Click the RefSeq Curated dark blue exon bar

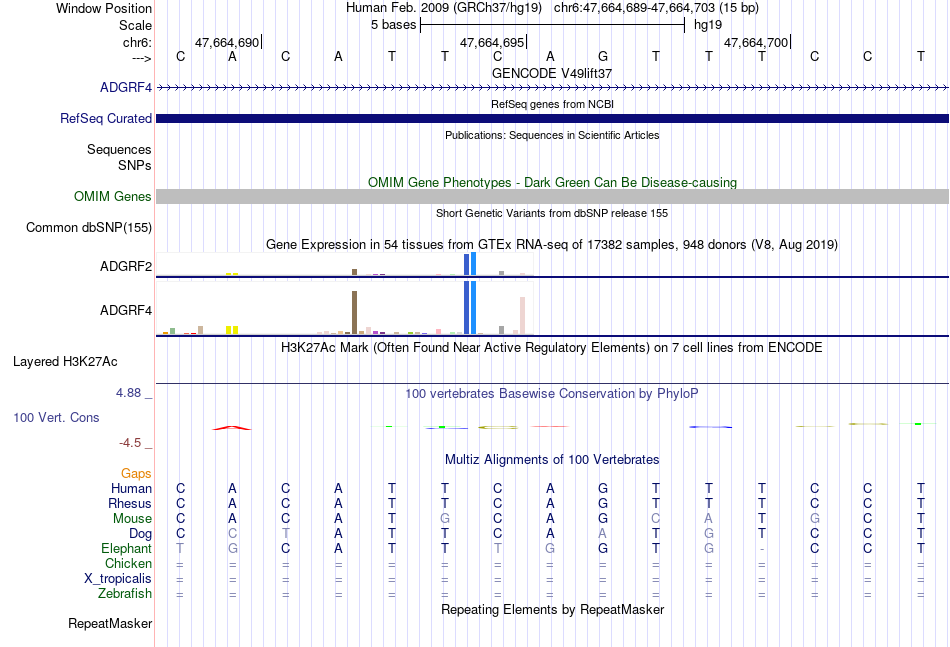552,118
